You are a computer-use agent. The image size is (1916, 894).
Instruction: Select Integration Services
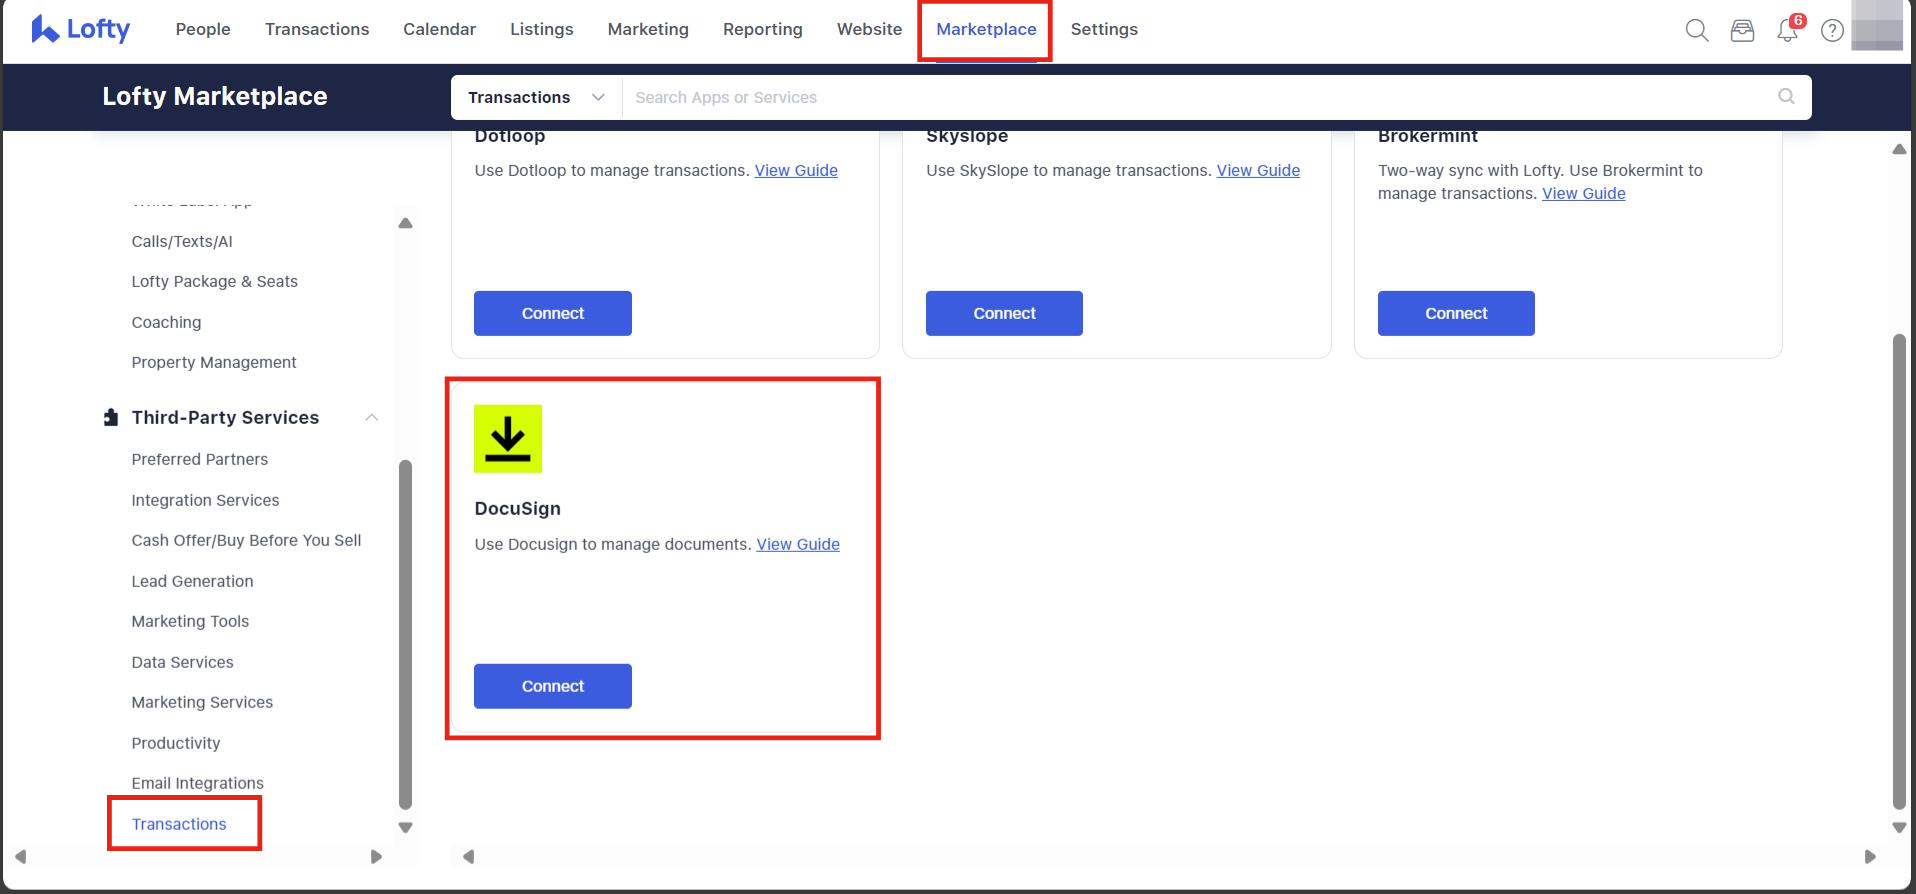coord(205,500)
